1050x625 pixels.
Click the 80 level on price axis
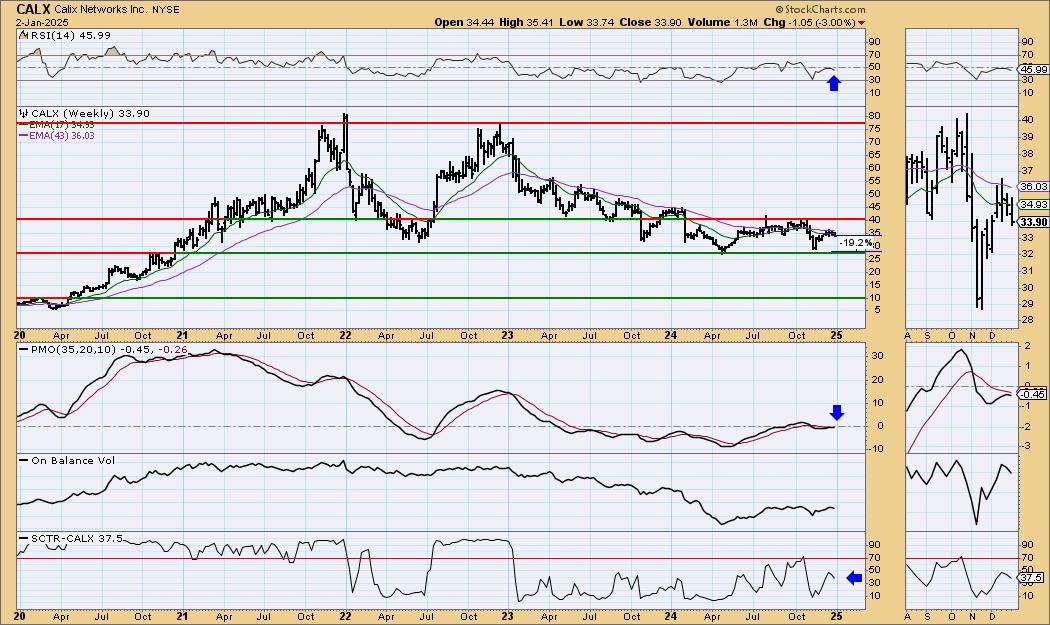point(875,116)
